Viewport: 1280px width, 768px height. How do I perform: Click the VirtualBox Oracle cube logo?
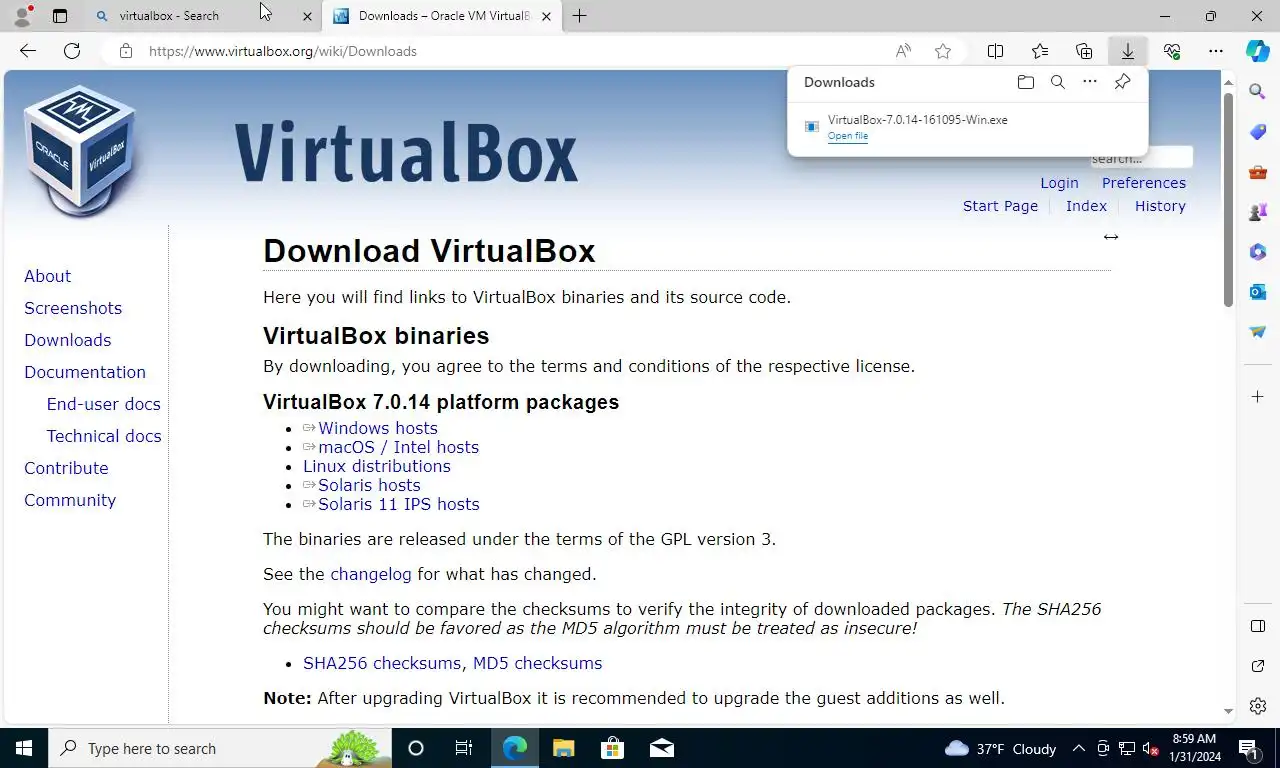point(80,150)
